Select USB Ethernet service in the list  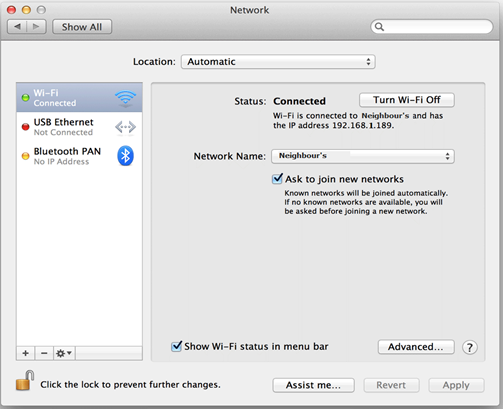(79, 127)
